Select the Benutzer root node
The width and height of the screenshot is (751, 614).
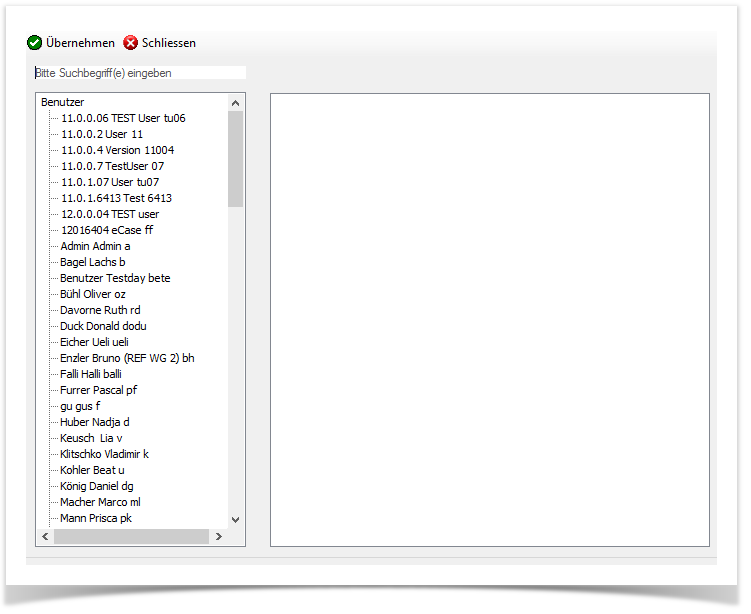pyautogui.click(x=62, y=102)
